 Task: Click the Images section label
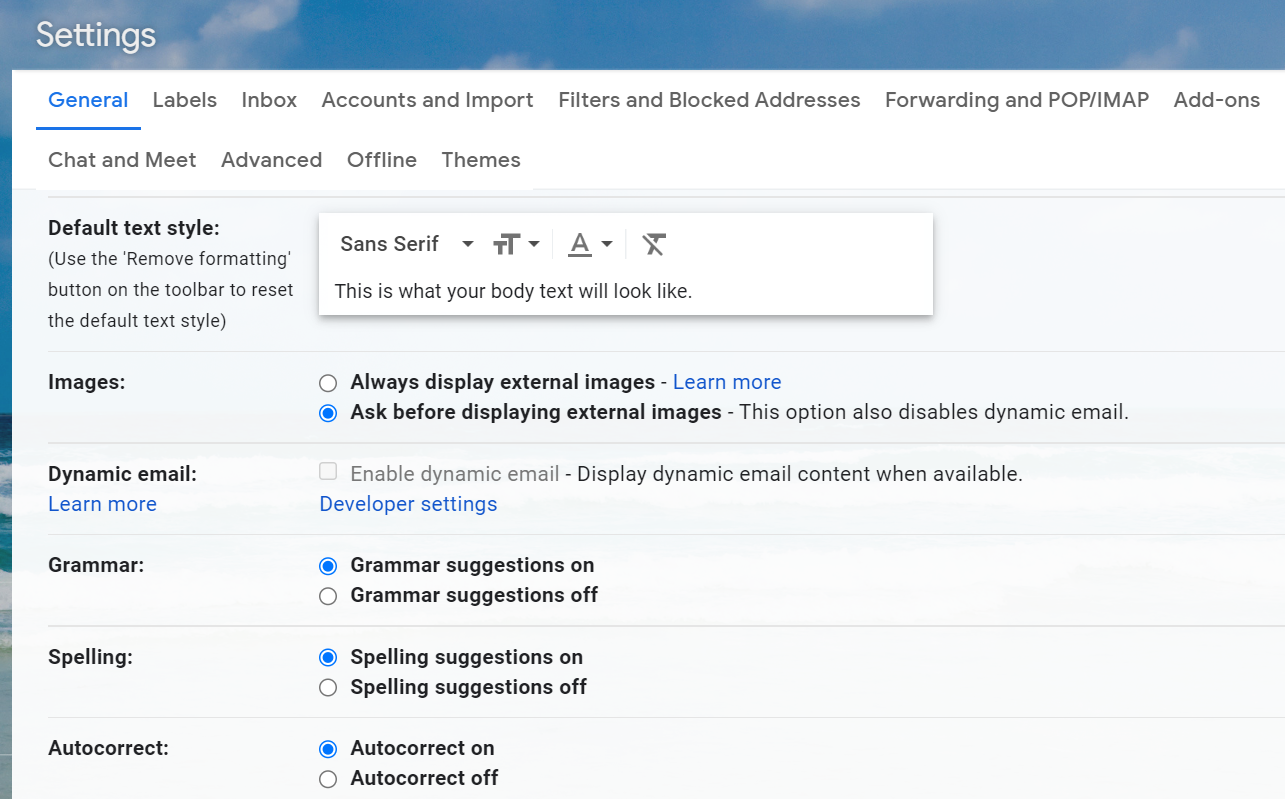point(86,382)
